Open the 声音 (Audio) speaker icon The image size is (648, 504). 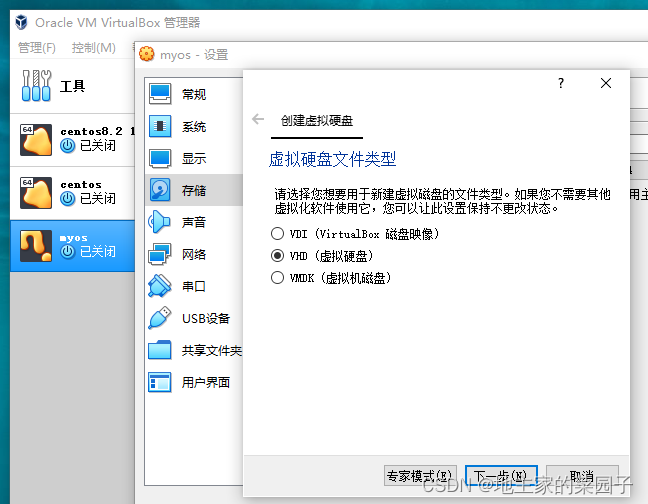tap(160, 222)
